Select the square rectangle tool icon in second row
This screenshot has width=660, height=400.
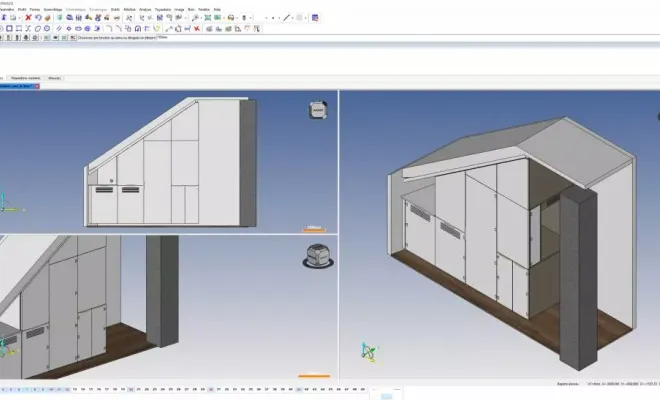pyautogui.click(x=9, y=29)
